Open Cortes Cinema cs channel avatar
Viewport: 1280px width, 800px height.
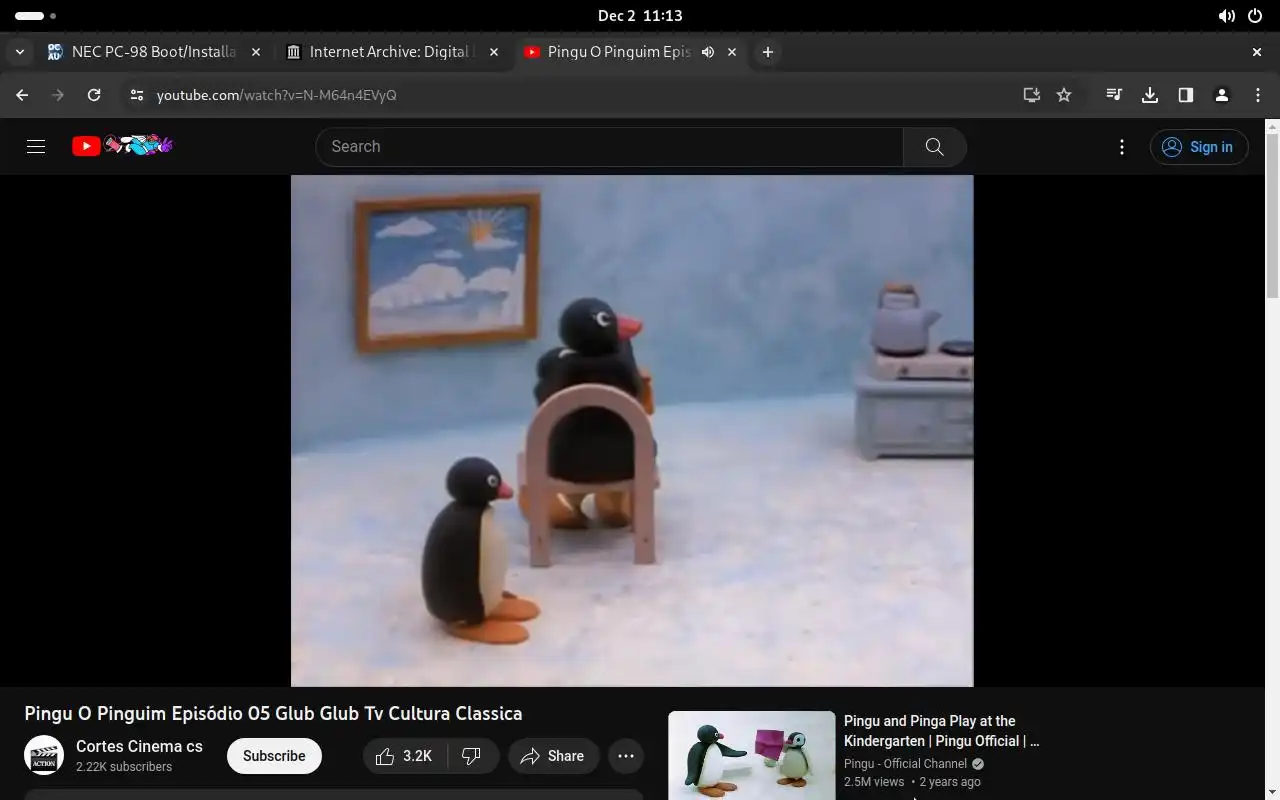[44, 756]
